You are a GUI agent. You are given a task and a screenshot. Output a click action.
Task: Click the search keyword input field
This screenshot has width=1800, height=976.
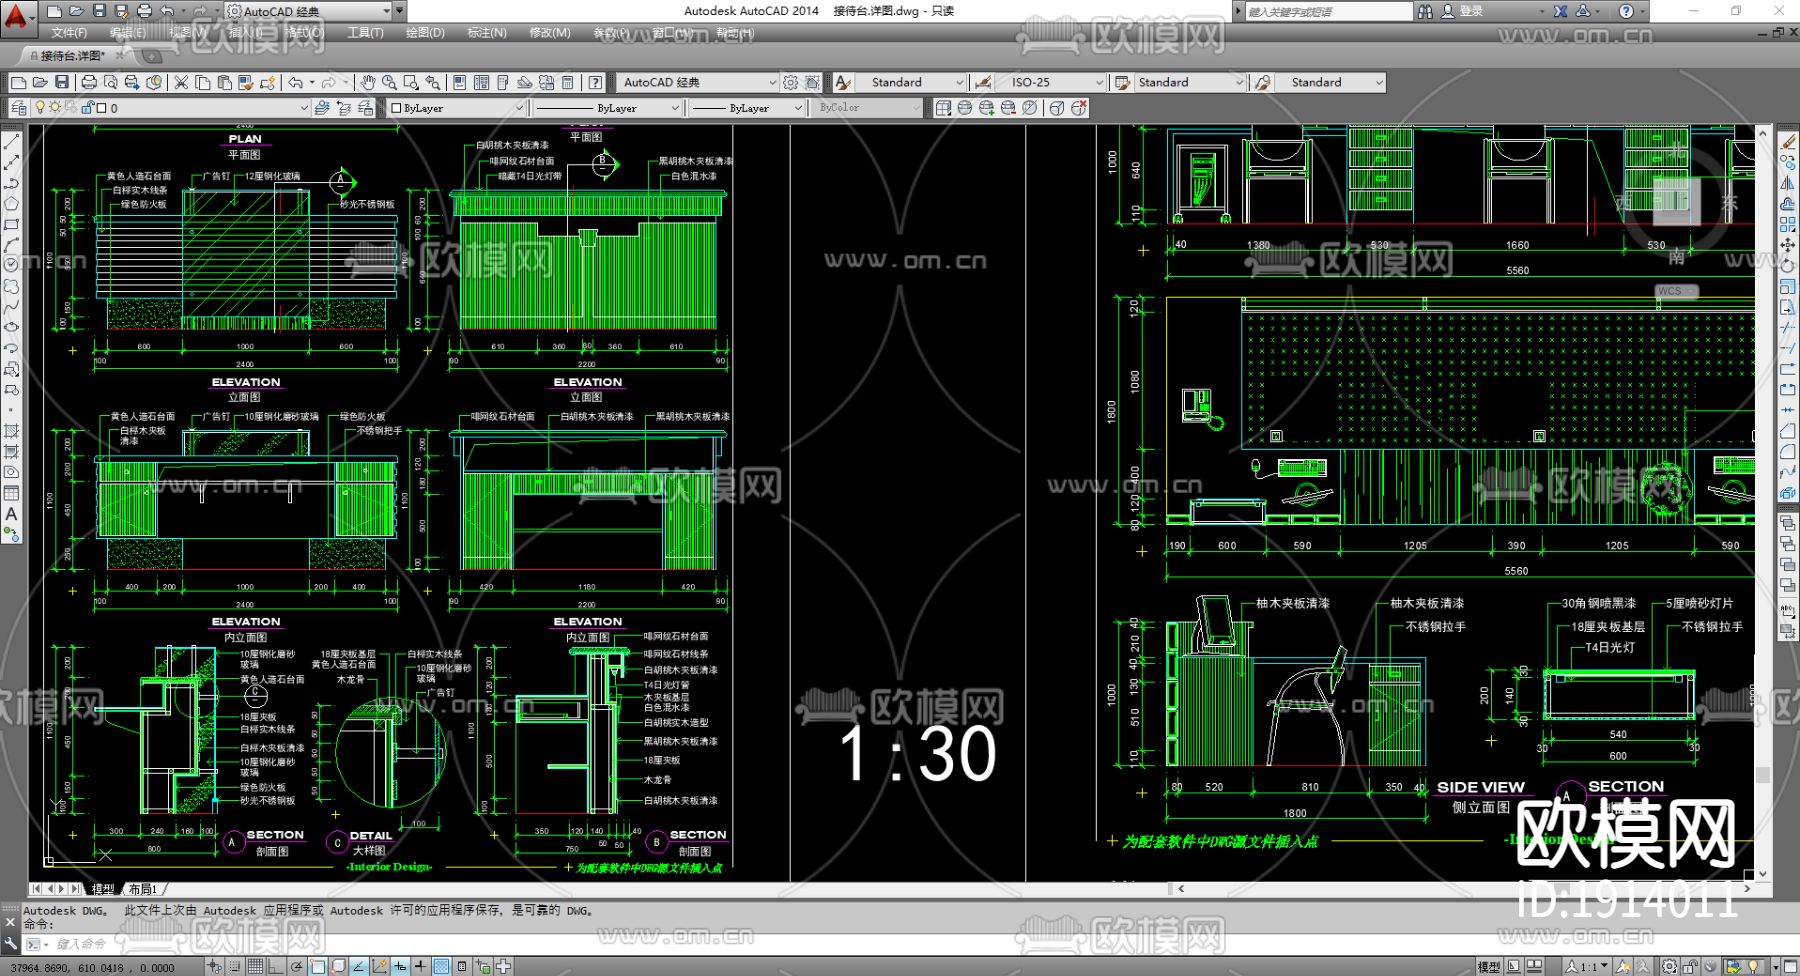[x=1325, y=11]
